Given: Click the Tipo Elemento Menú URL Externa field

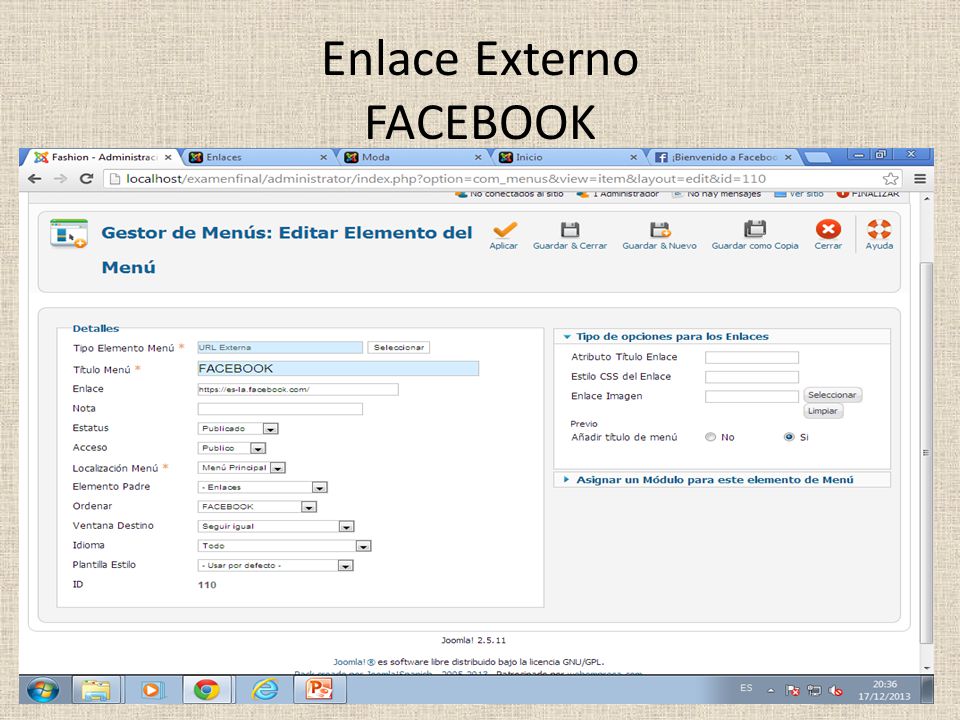Looking at the screenshot, I should 280,348.
